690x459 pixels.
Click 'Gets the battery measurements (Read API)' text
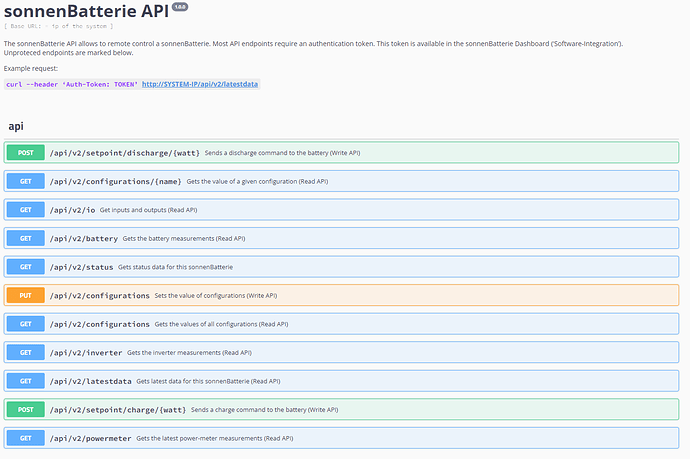184,239
